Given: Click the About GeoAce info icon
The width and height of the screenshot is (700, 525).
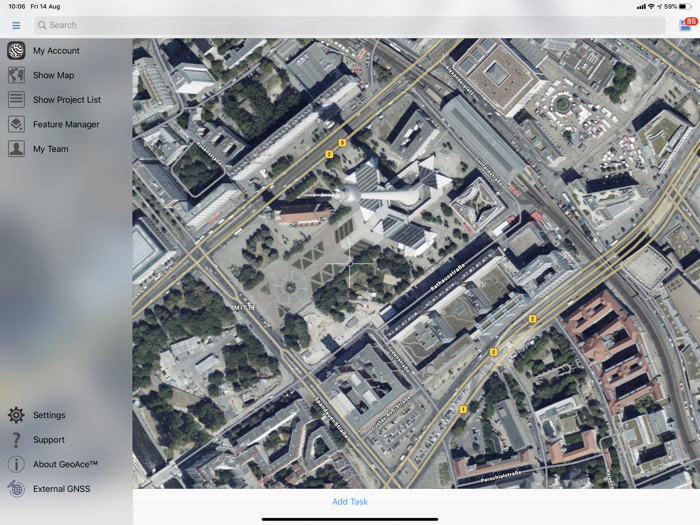Looking at the screenshot, I should coord(16,464).
